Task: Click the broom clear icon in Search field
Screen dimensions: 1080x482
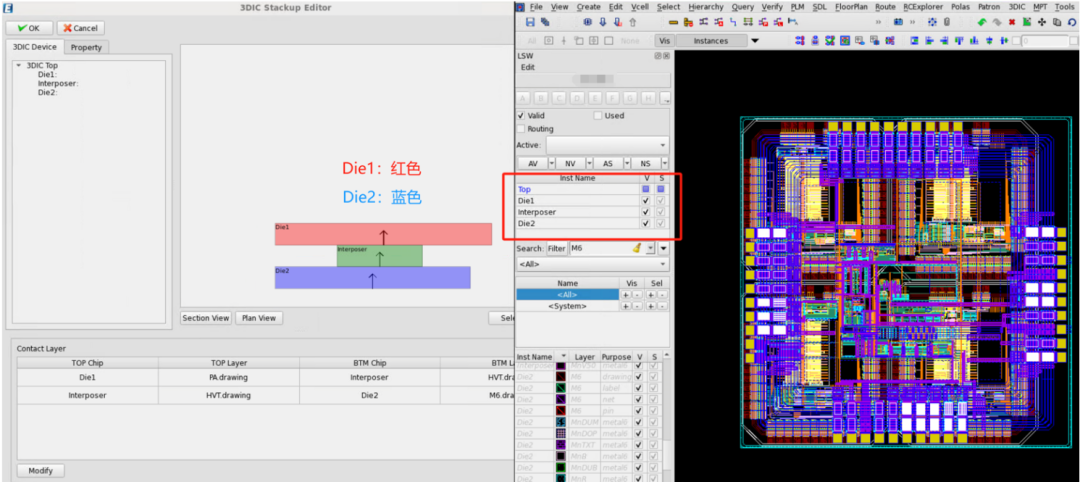Action: 637,248
